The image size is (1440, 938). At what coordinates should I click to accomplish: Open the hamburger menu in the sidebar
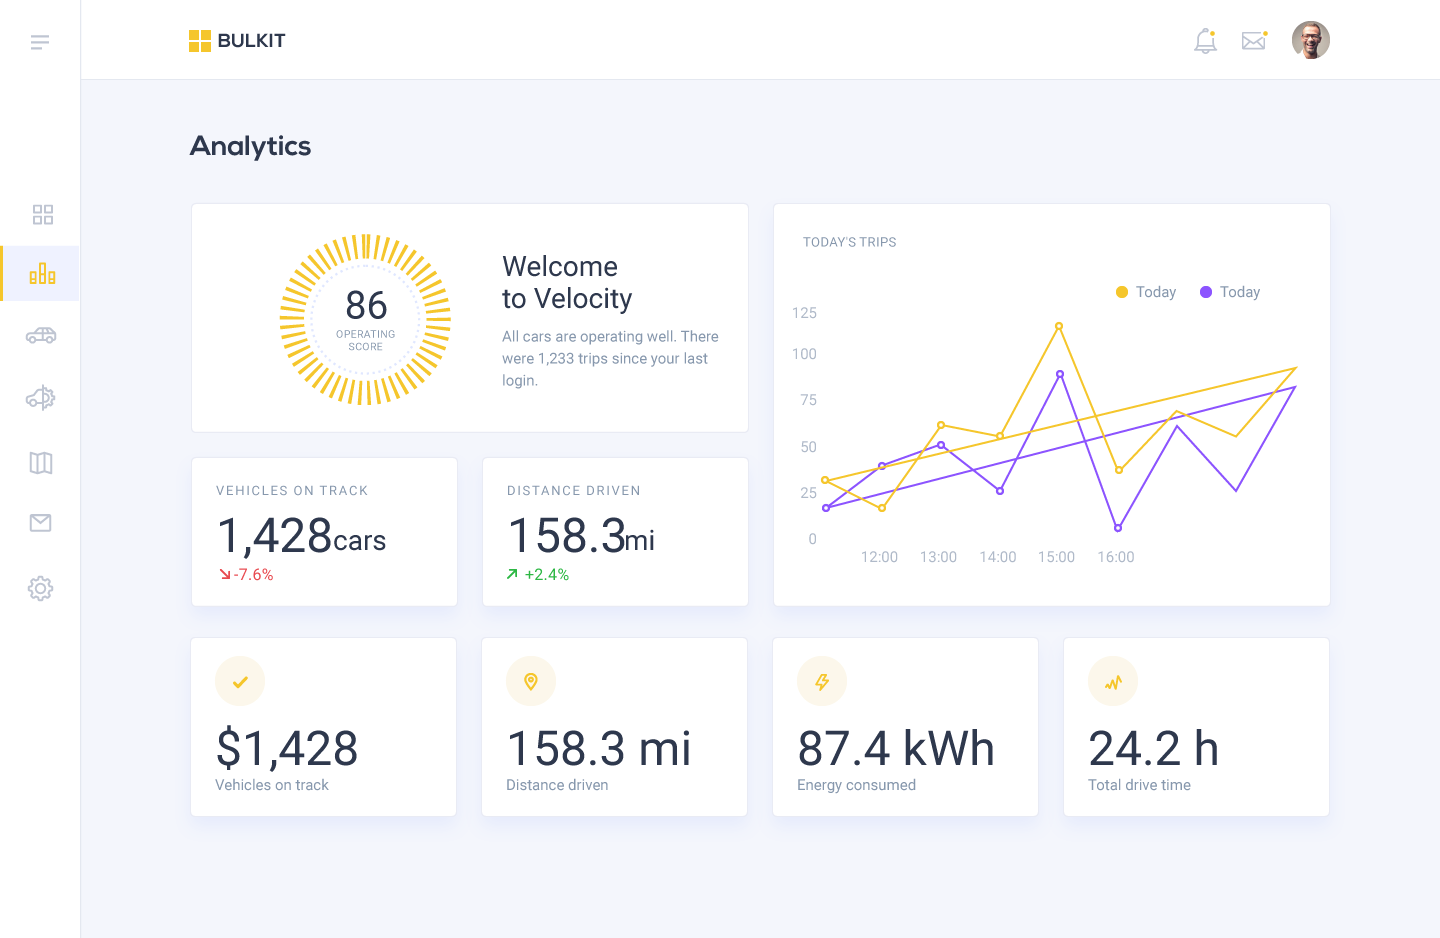[40, 42]
